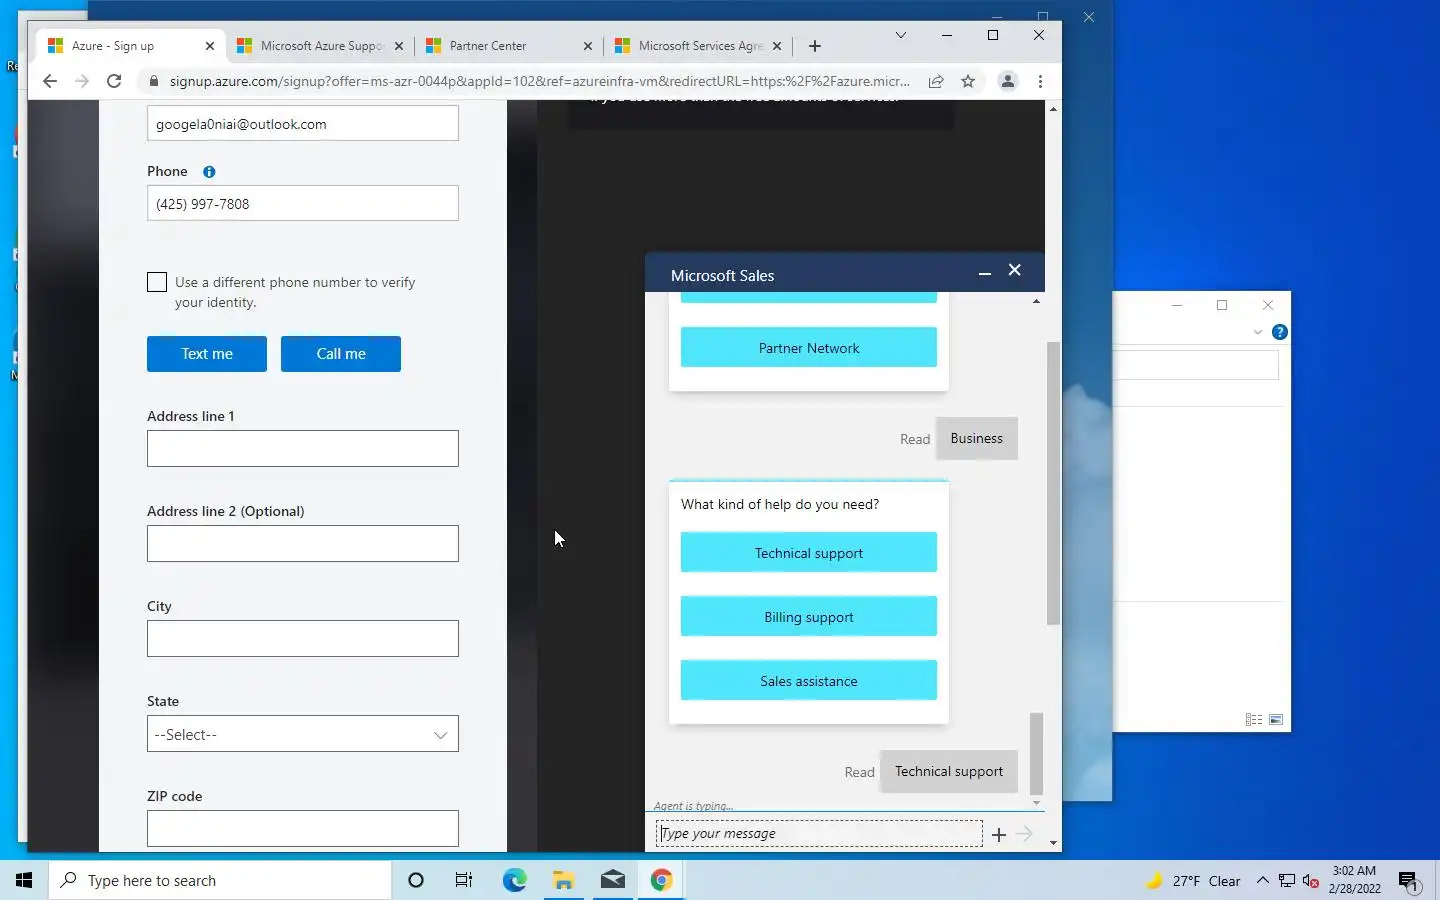Choose Technical support chat option

809,553
